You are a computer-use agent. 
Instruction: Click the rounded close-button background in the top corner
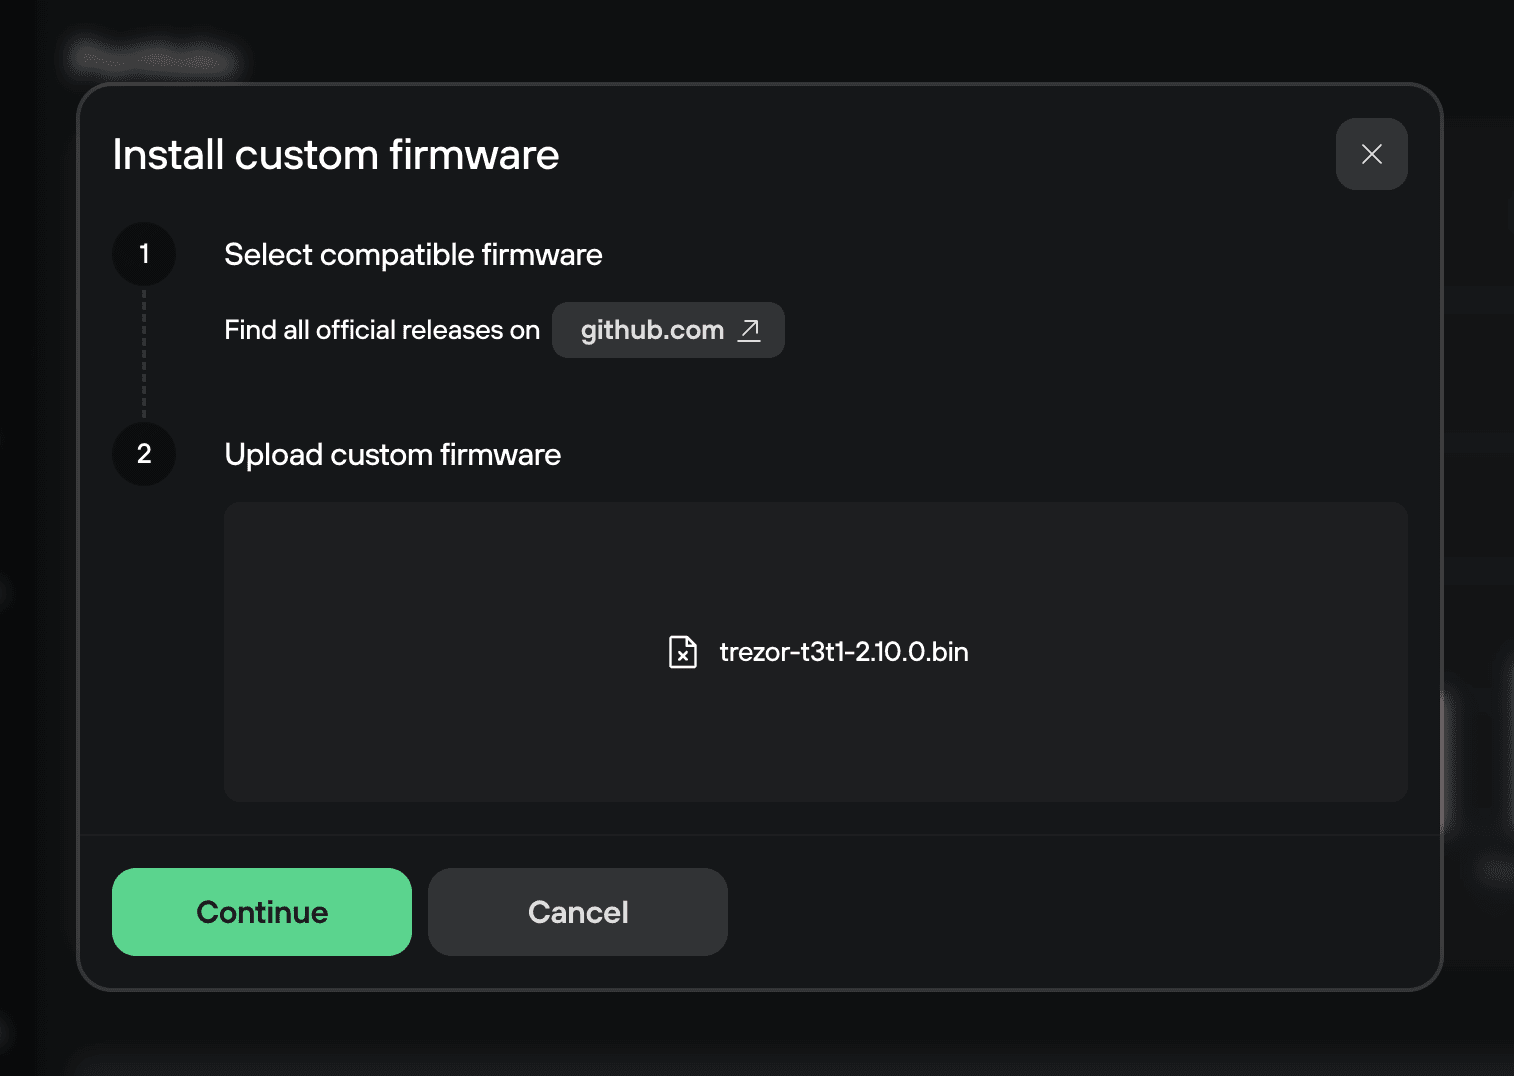pyautogui.click(x=1371, y=154)
